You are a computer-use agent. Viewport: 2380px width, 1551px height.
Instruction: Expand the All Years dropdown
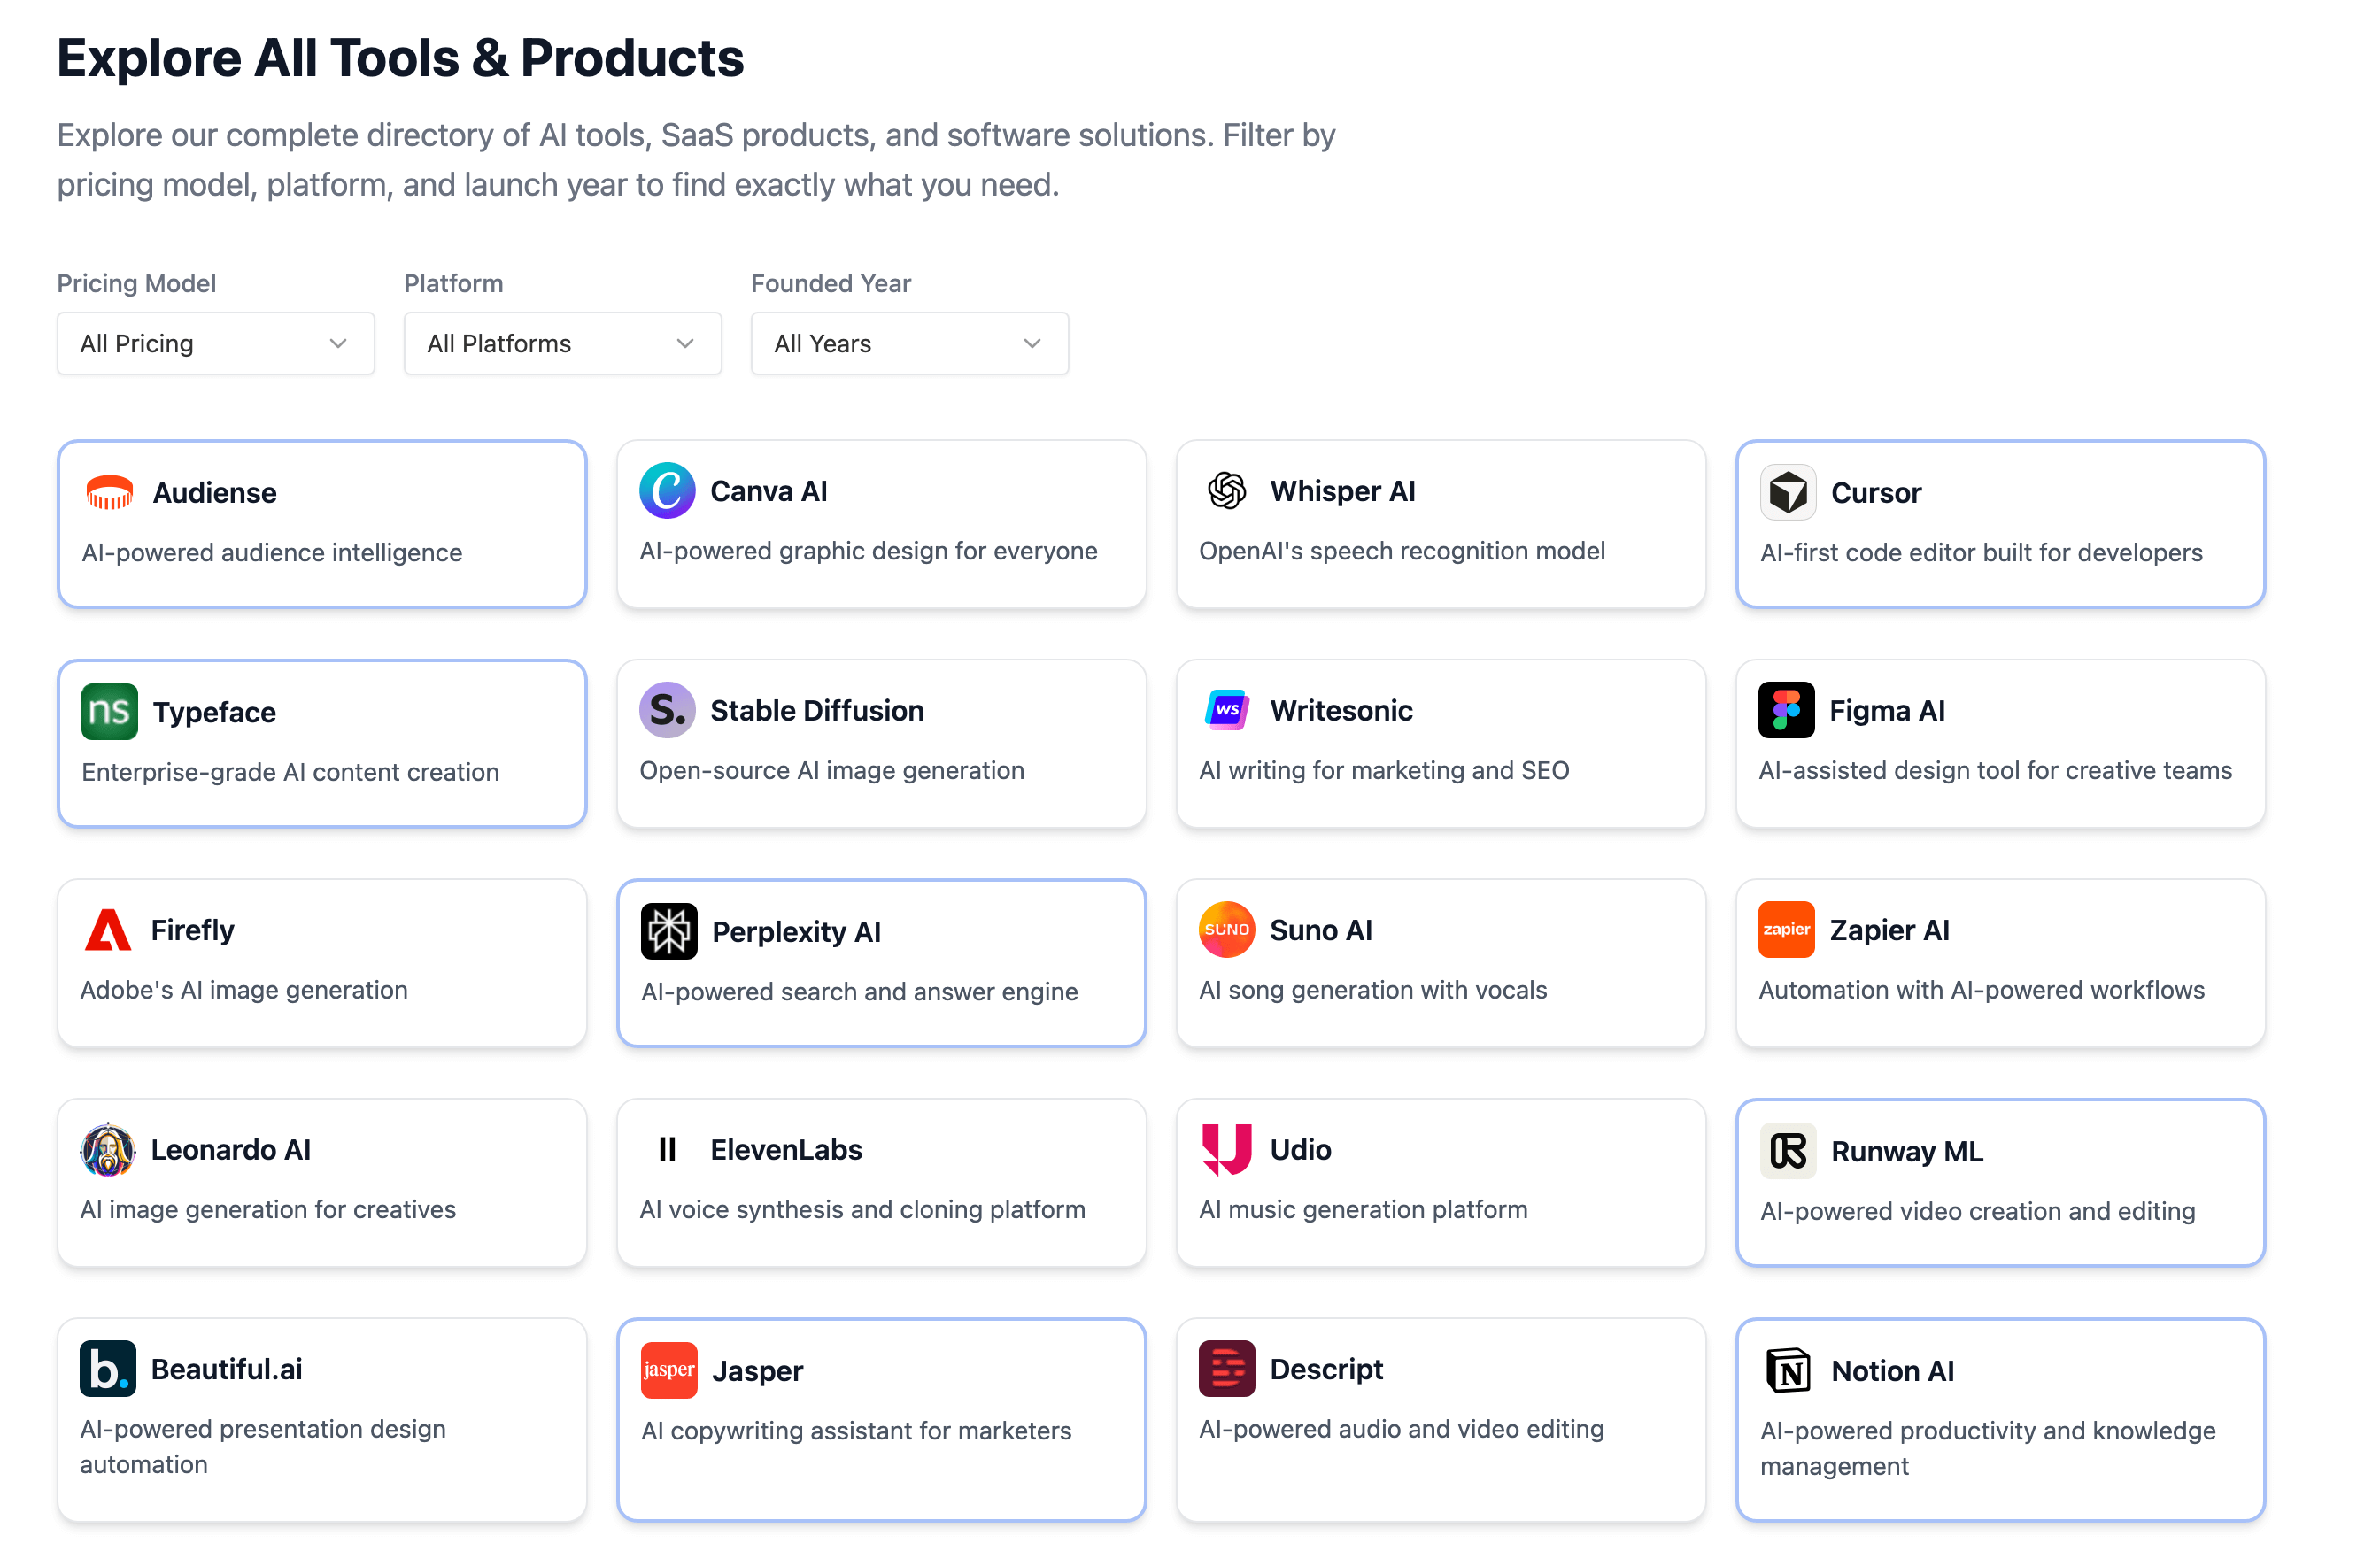(x=909, y=344)
